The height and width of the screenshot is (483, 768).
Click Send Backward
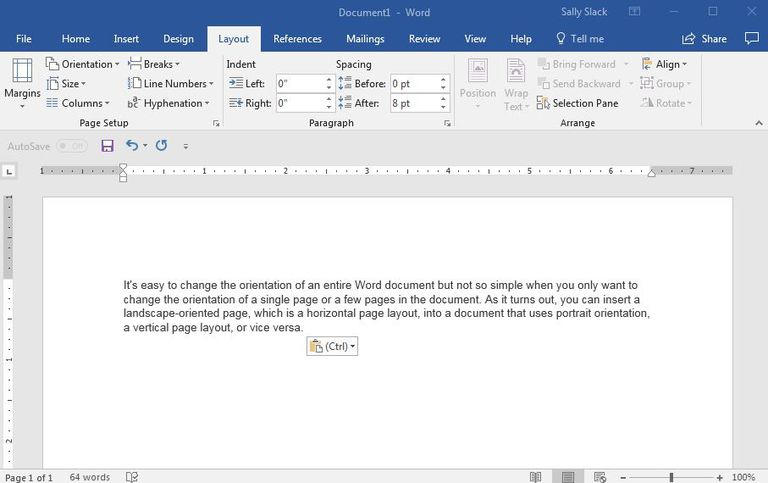pyautogui.click(x=579, y=84)
